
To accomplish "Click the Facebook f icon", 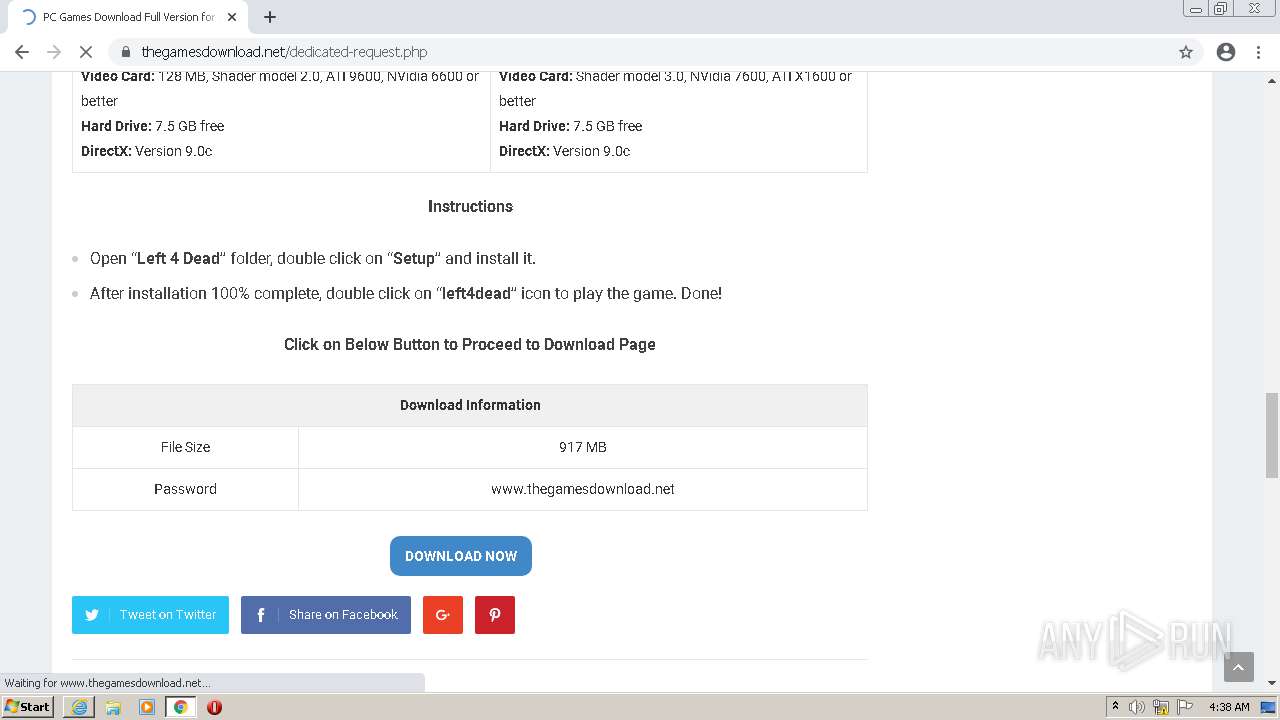I will pos(260,615).
